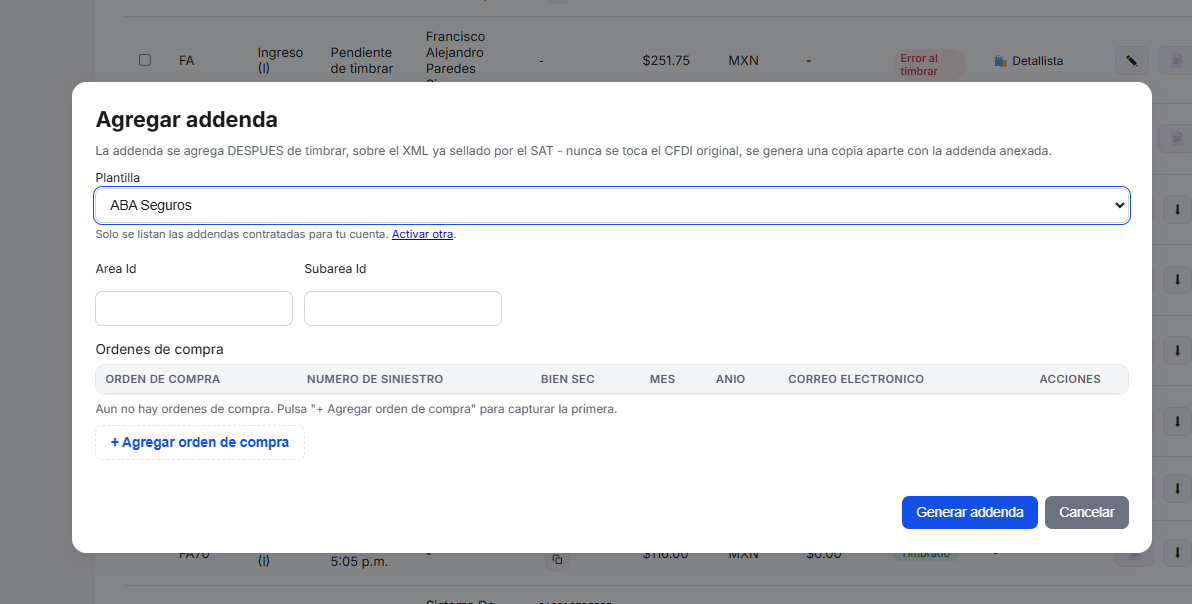
Task: Click the "Aun no hay ordenes de compra" message
Action: 356,409
